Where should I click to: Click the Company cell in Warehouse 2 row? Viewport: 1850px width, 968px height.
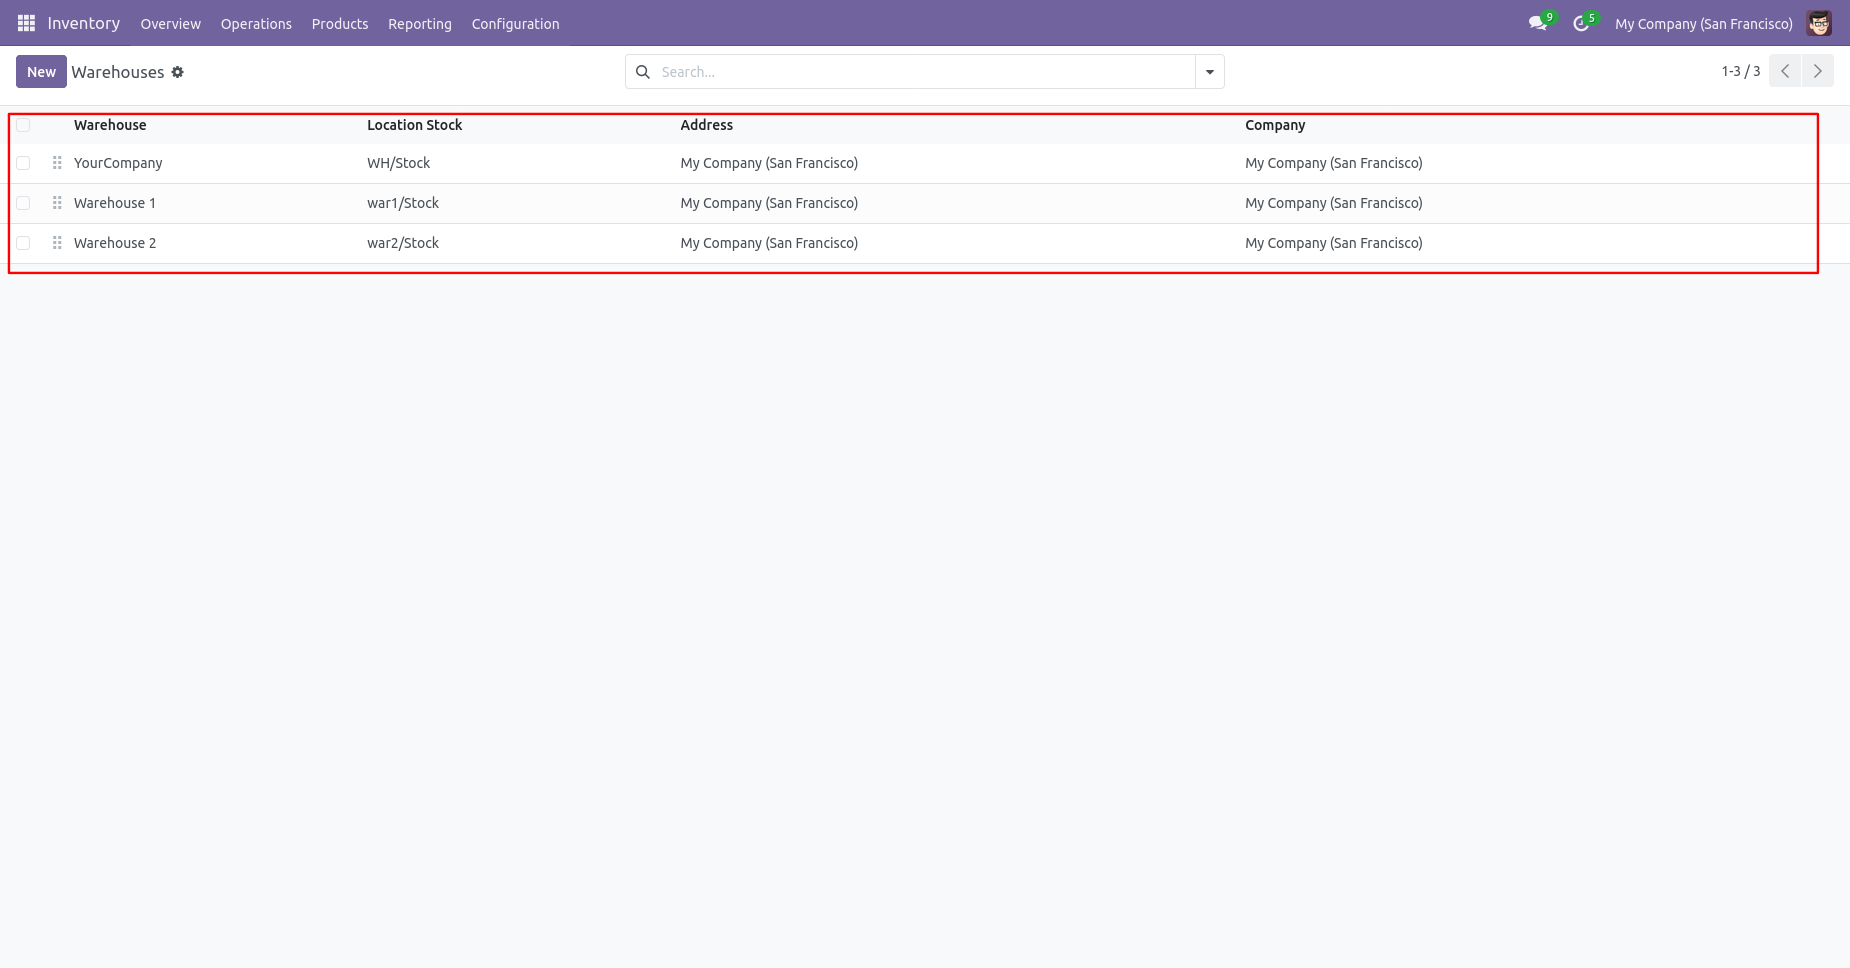coord(1334,243)
